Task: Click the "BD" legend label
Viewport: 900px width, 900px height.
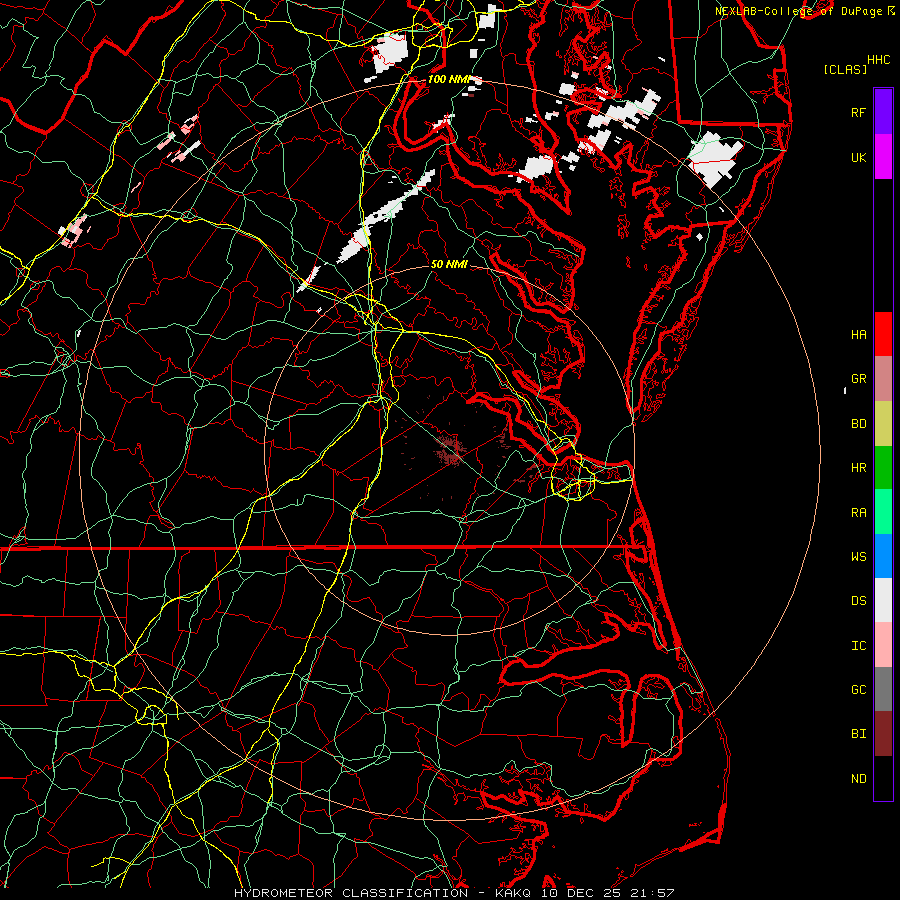Action: (858, 424)
